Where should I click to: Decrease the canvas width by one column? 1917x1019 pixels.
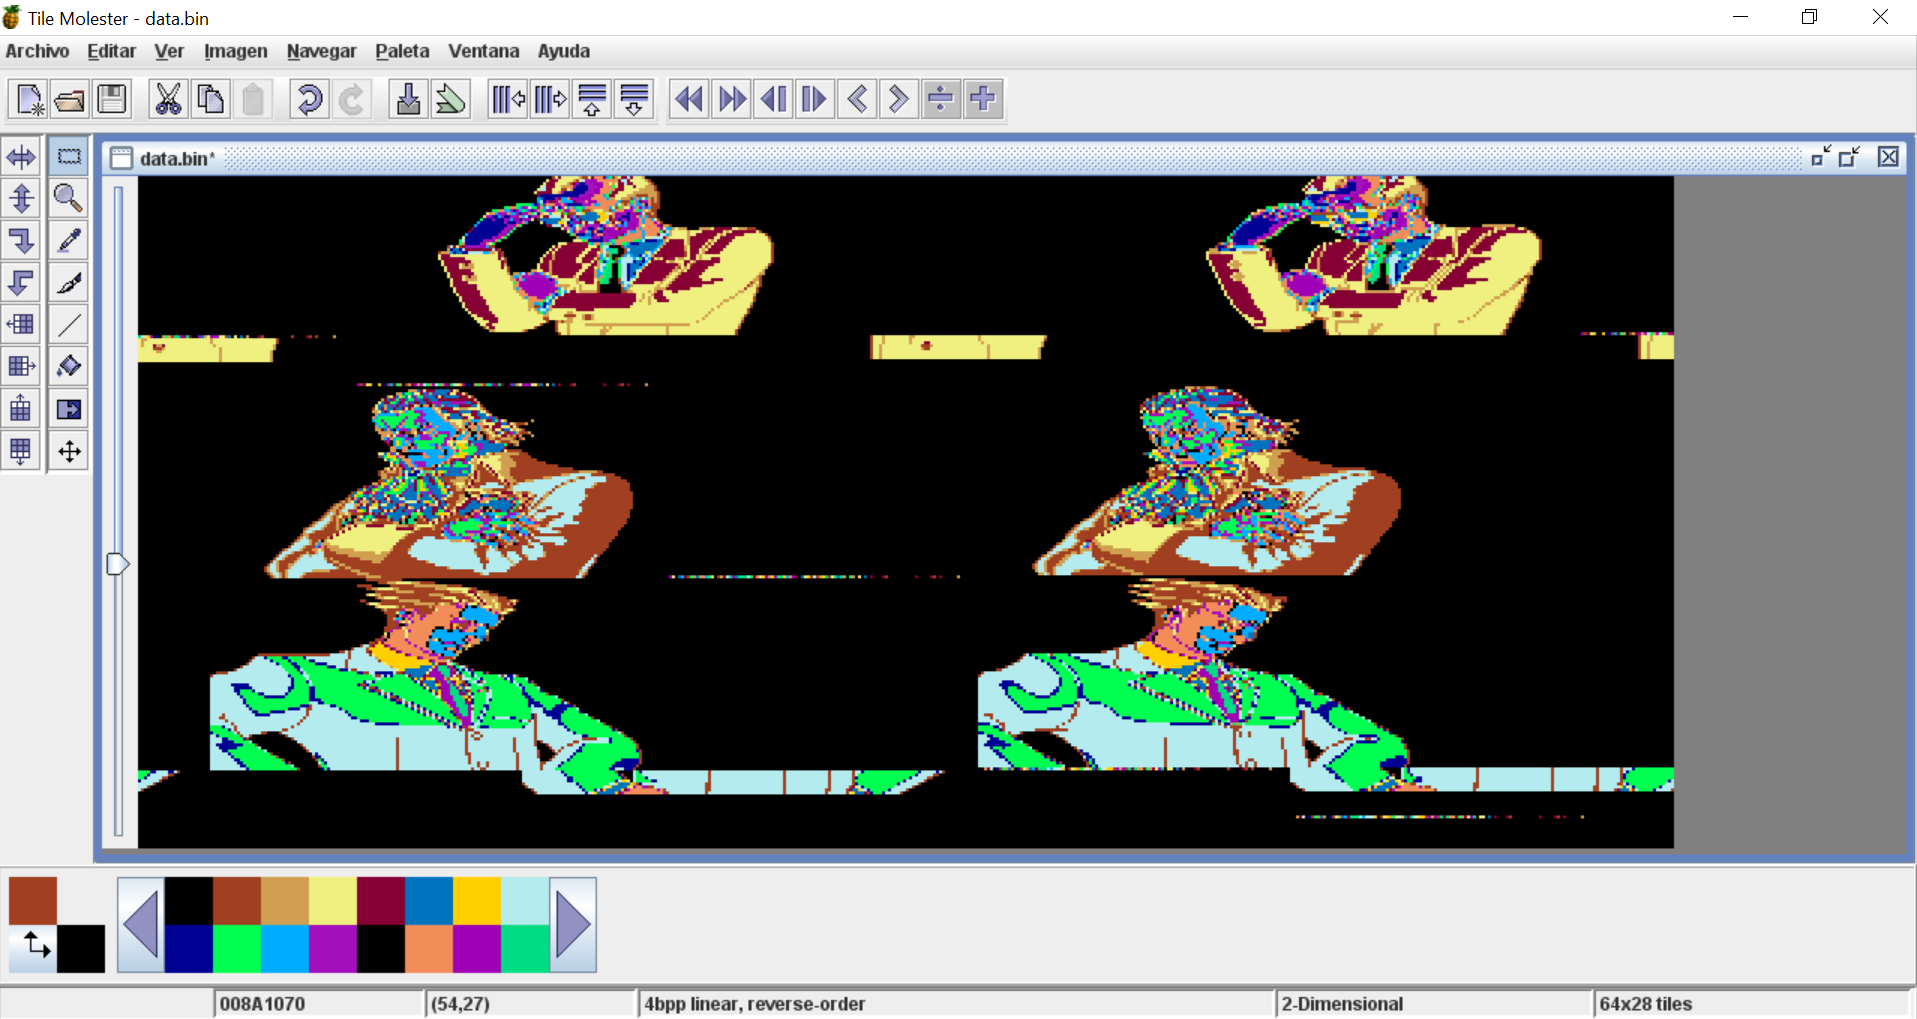point(507,99)
